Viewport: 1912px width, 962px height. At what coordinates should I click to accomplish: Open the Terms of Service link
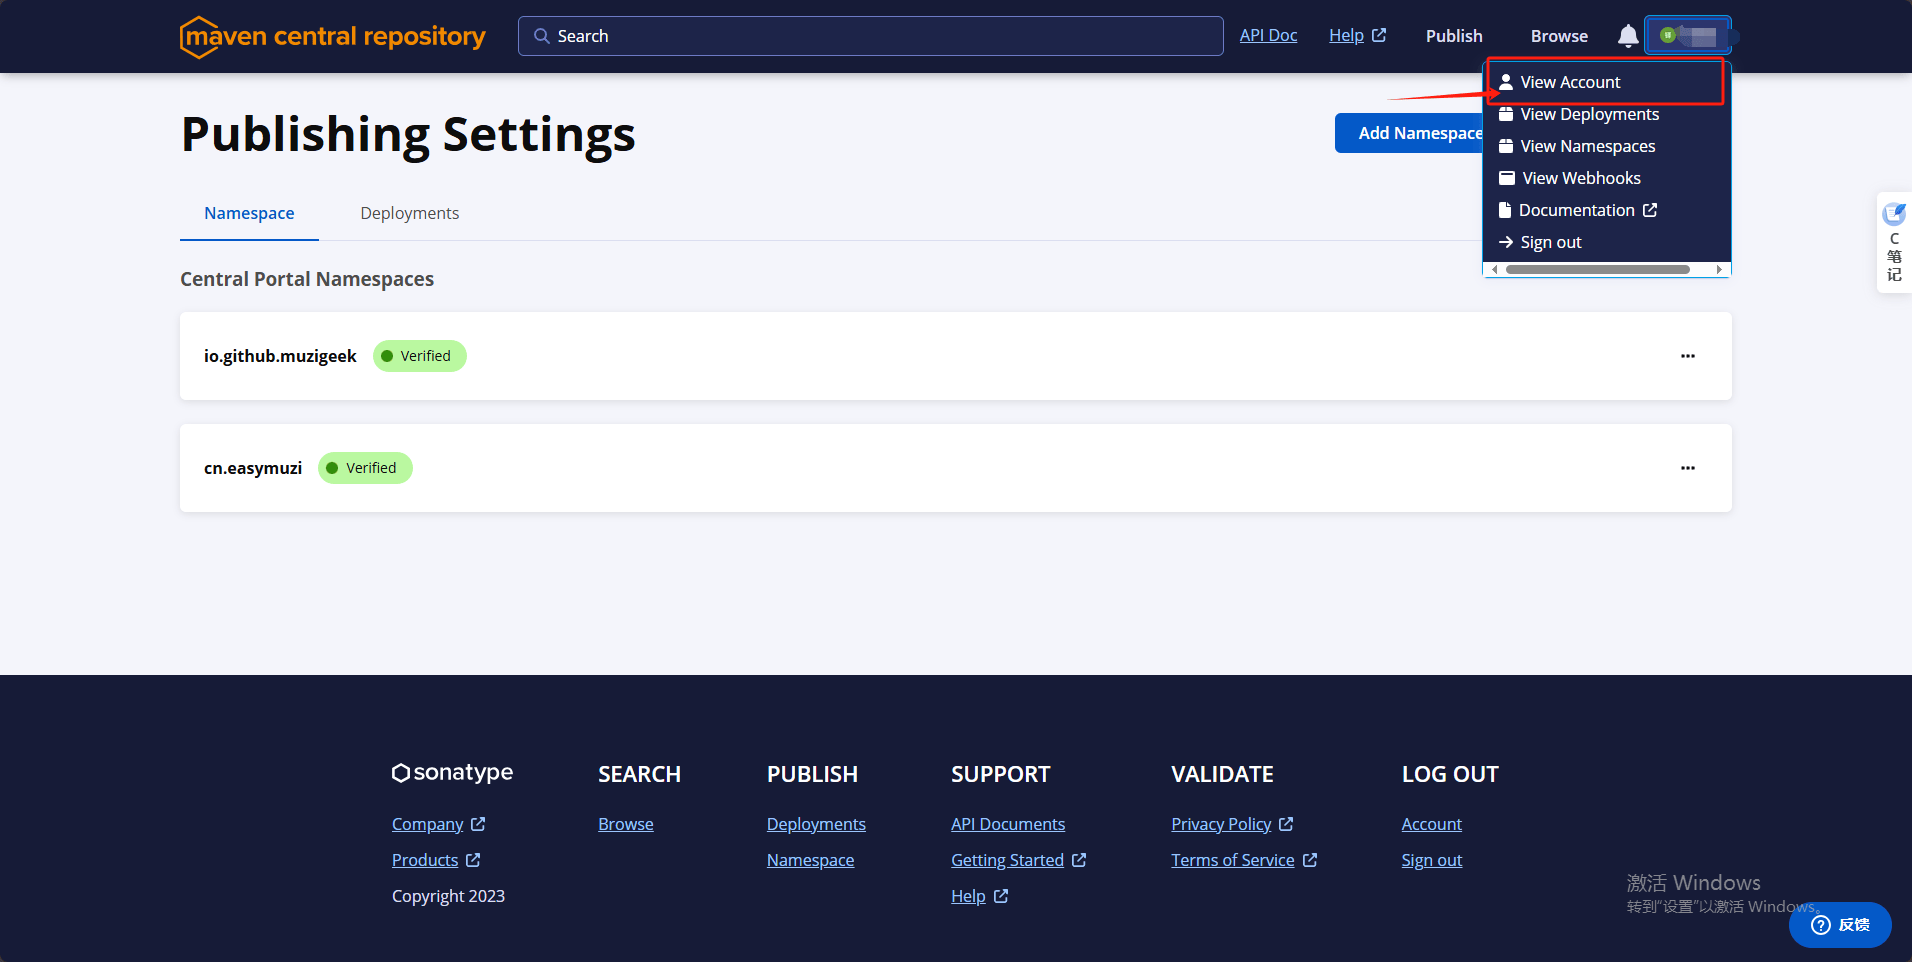1233,860
